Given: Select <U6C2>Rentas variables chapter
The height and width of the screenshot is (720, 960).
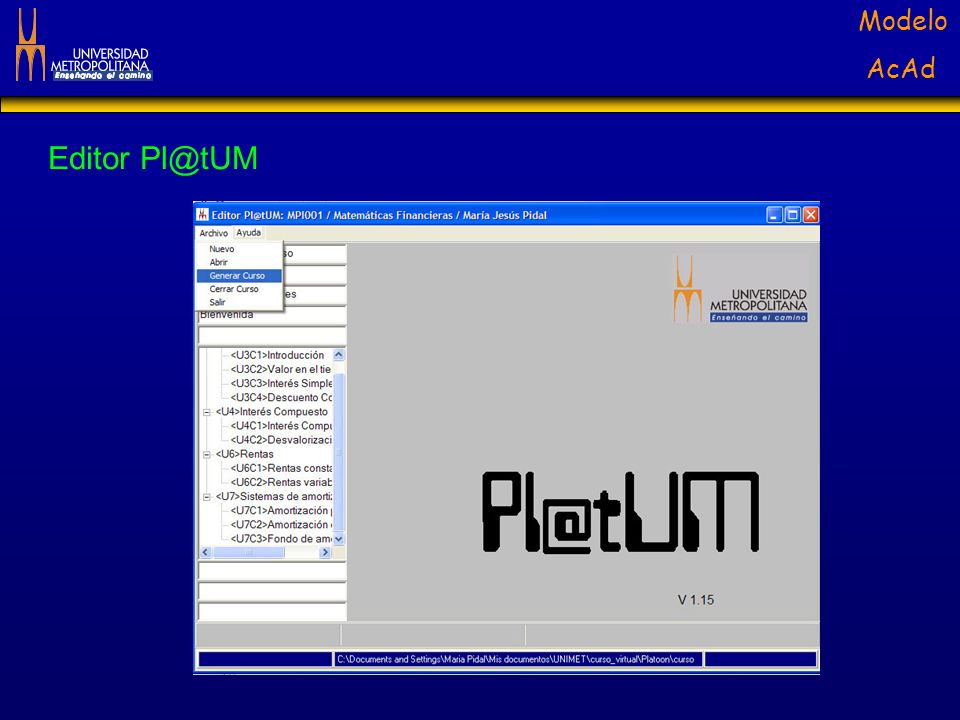Looking at the screenshot, I should [x=281, y=482].
